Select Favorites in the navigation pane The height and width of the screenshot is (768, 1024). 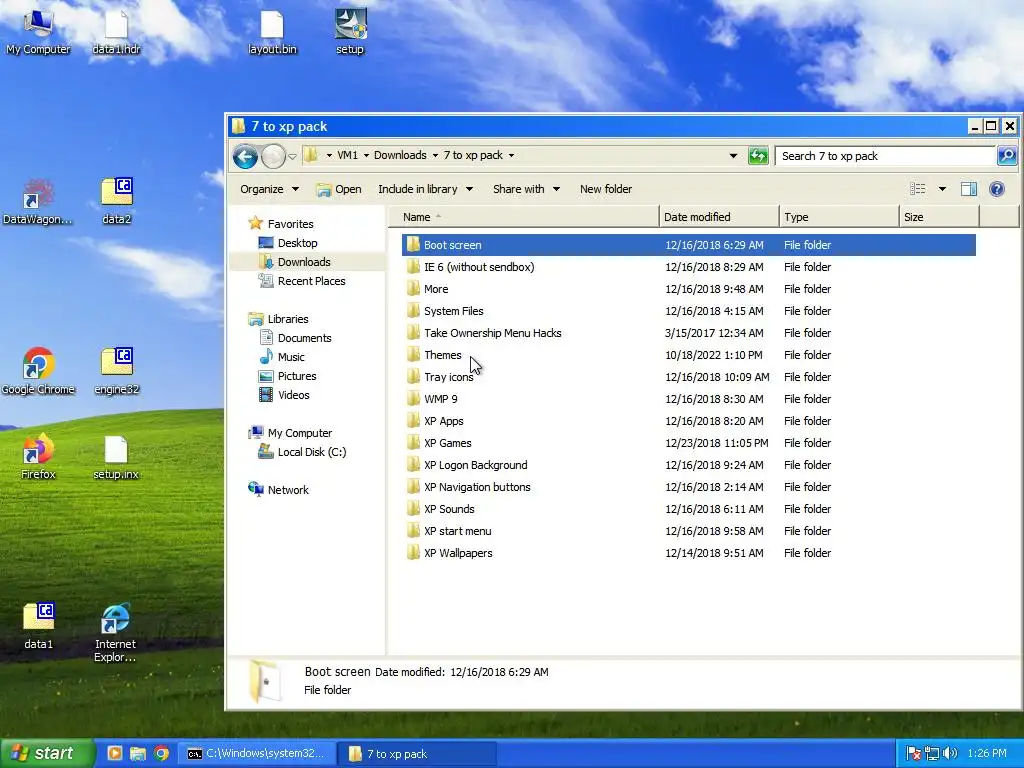[281, 223]
